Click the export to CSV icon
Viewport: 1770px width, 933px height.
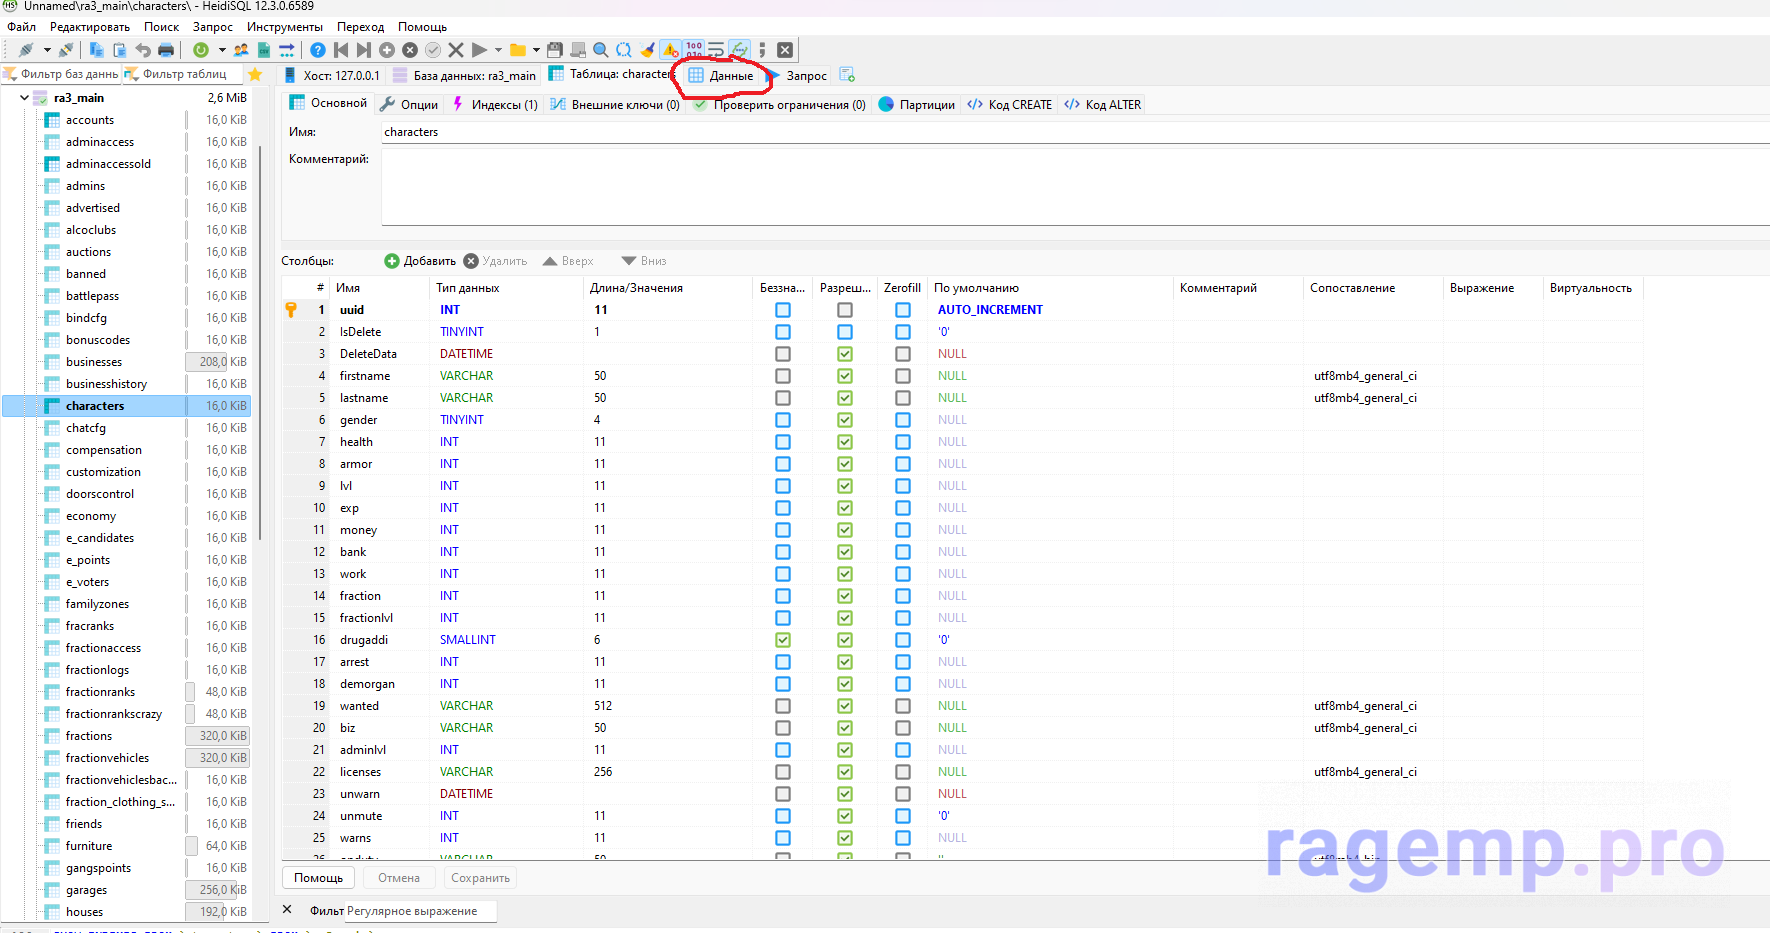(264, 50)
